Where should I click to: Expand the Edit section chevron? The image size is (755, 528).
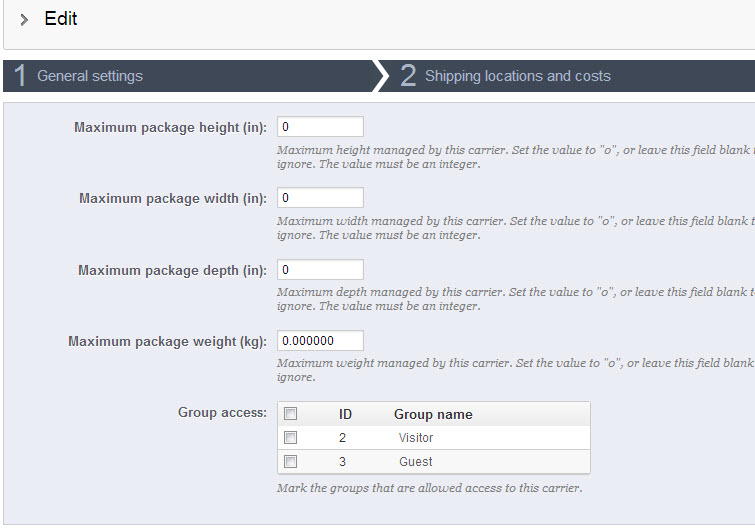point(24,20)
